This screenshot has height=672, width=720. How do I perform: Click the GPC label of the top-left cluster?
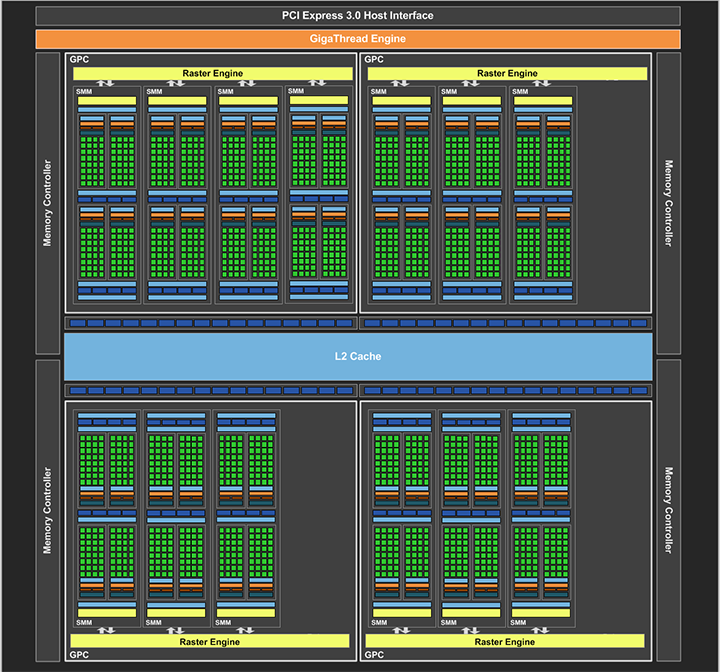[x=79, y=60]
